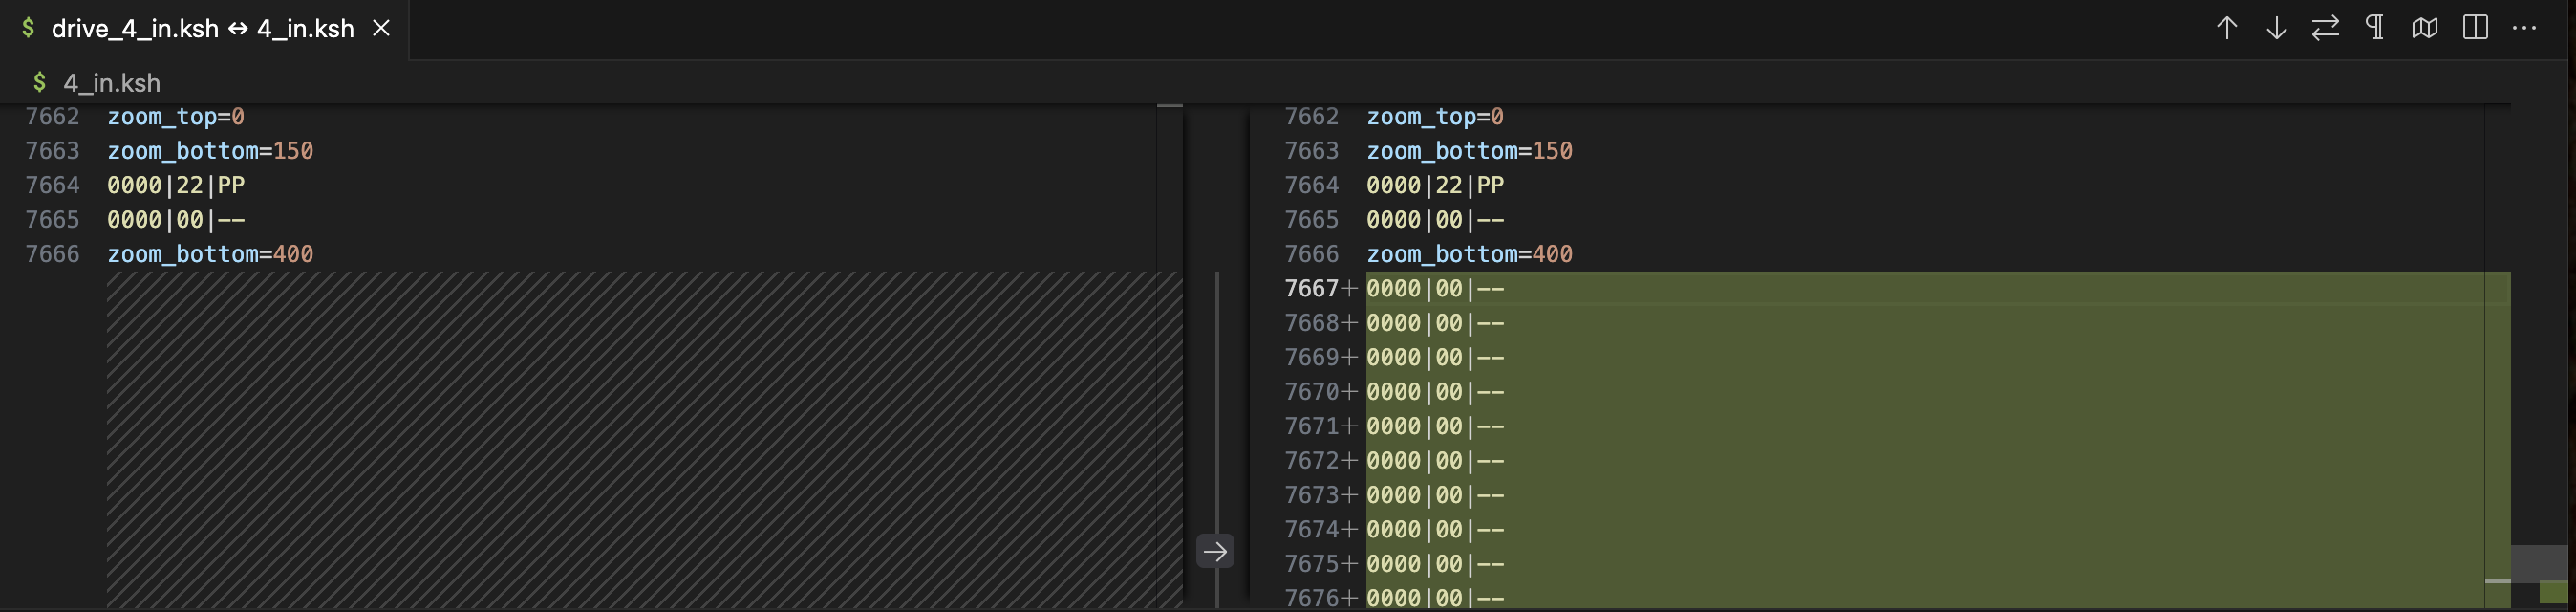Toggle collapse unchanged regions map icon
The width and height of the screenshot is (2576, 612).
pyautogui.click(x=2424, y=28)
